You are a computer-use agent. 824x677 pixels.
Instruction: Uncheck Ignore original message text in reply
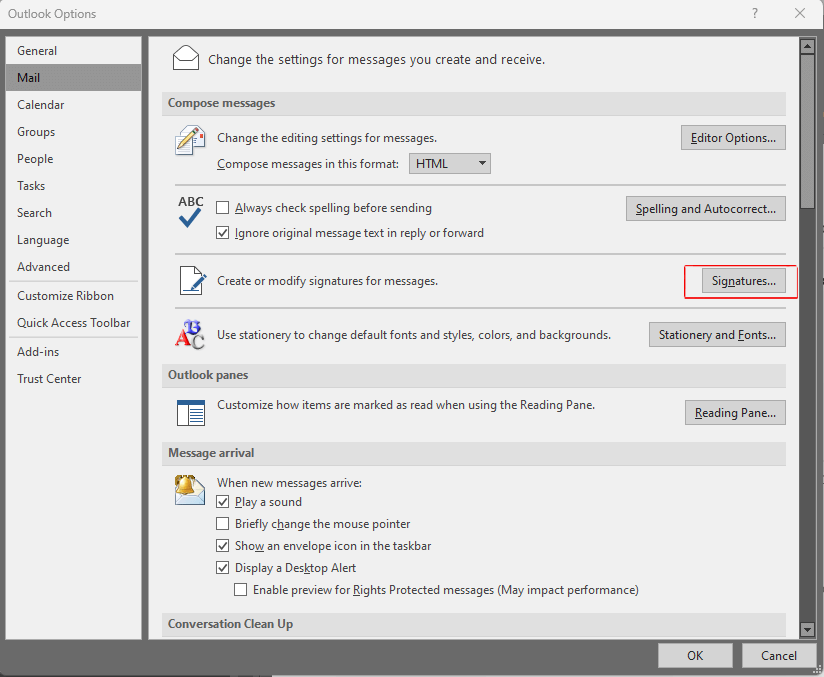222,233
